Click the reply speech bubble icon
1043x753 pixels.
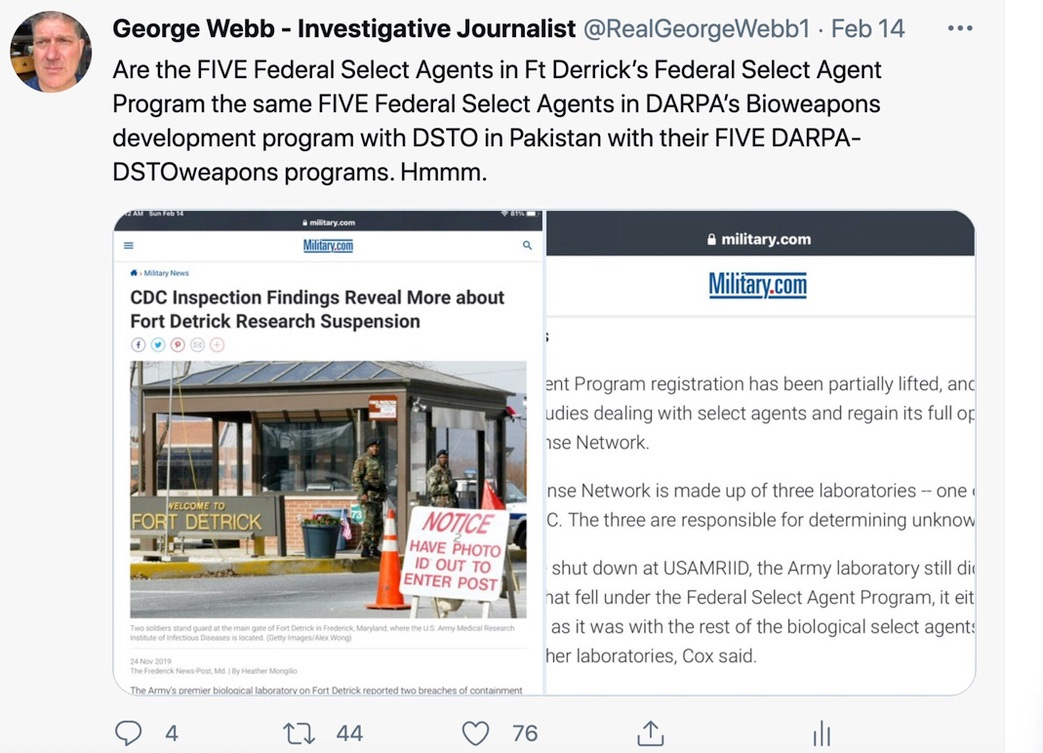point(128,733)
